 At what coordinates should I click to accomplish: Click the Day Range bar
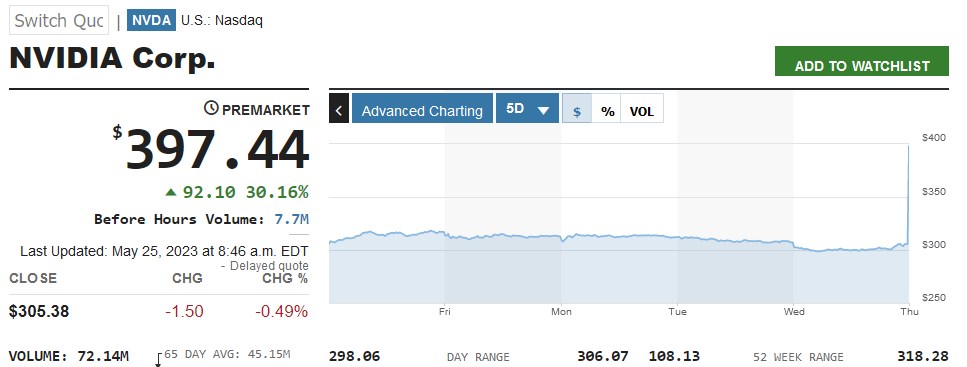(479, 357)
